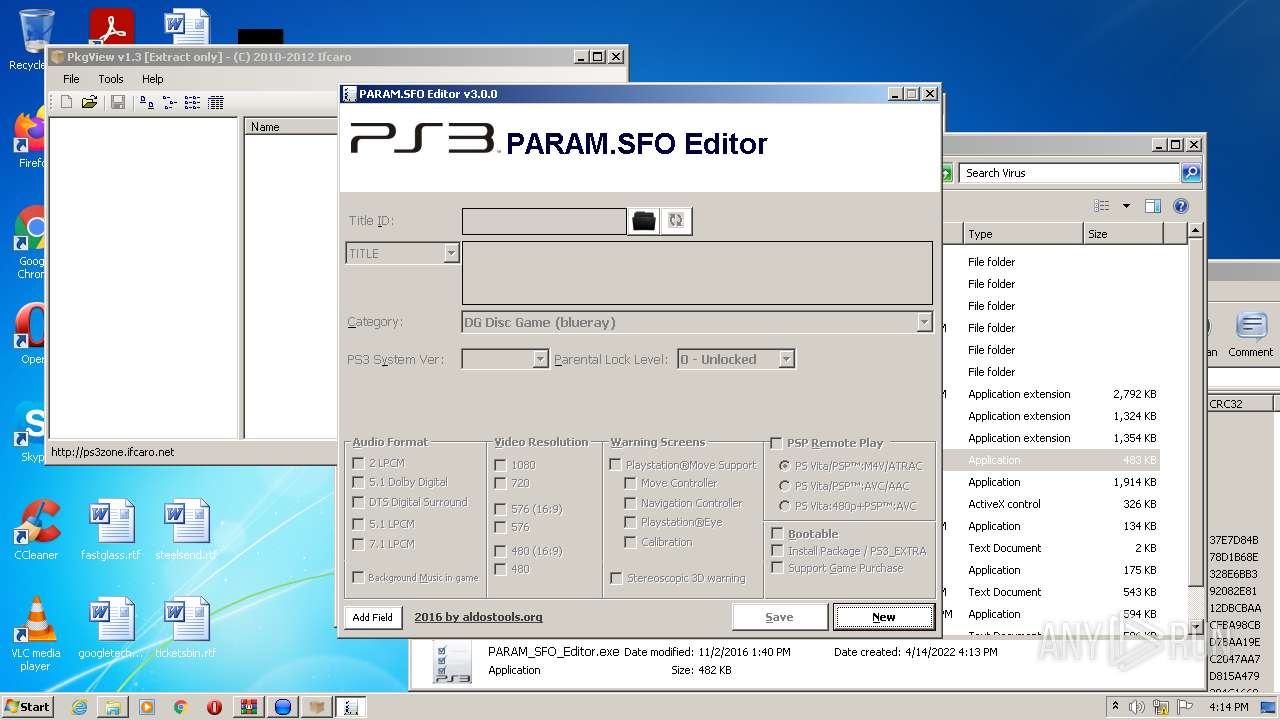Open ticketsbin.rtf desktop document
This screenshot has width=1280, height=720.
[186, 628]
